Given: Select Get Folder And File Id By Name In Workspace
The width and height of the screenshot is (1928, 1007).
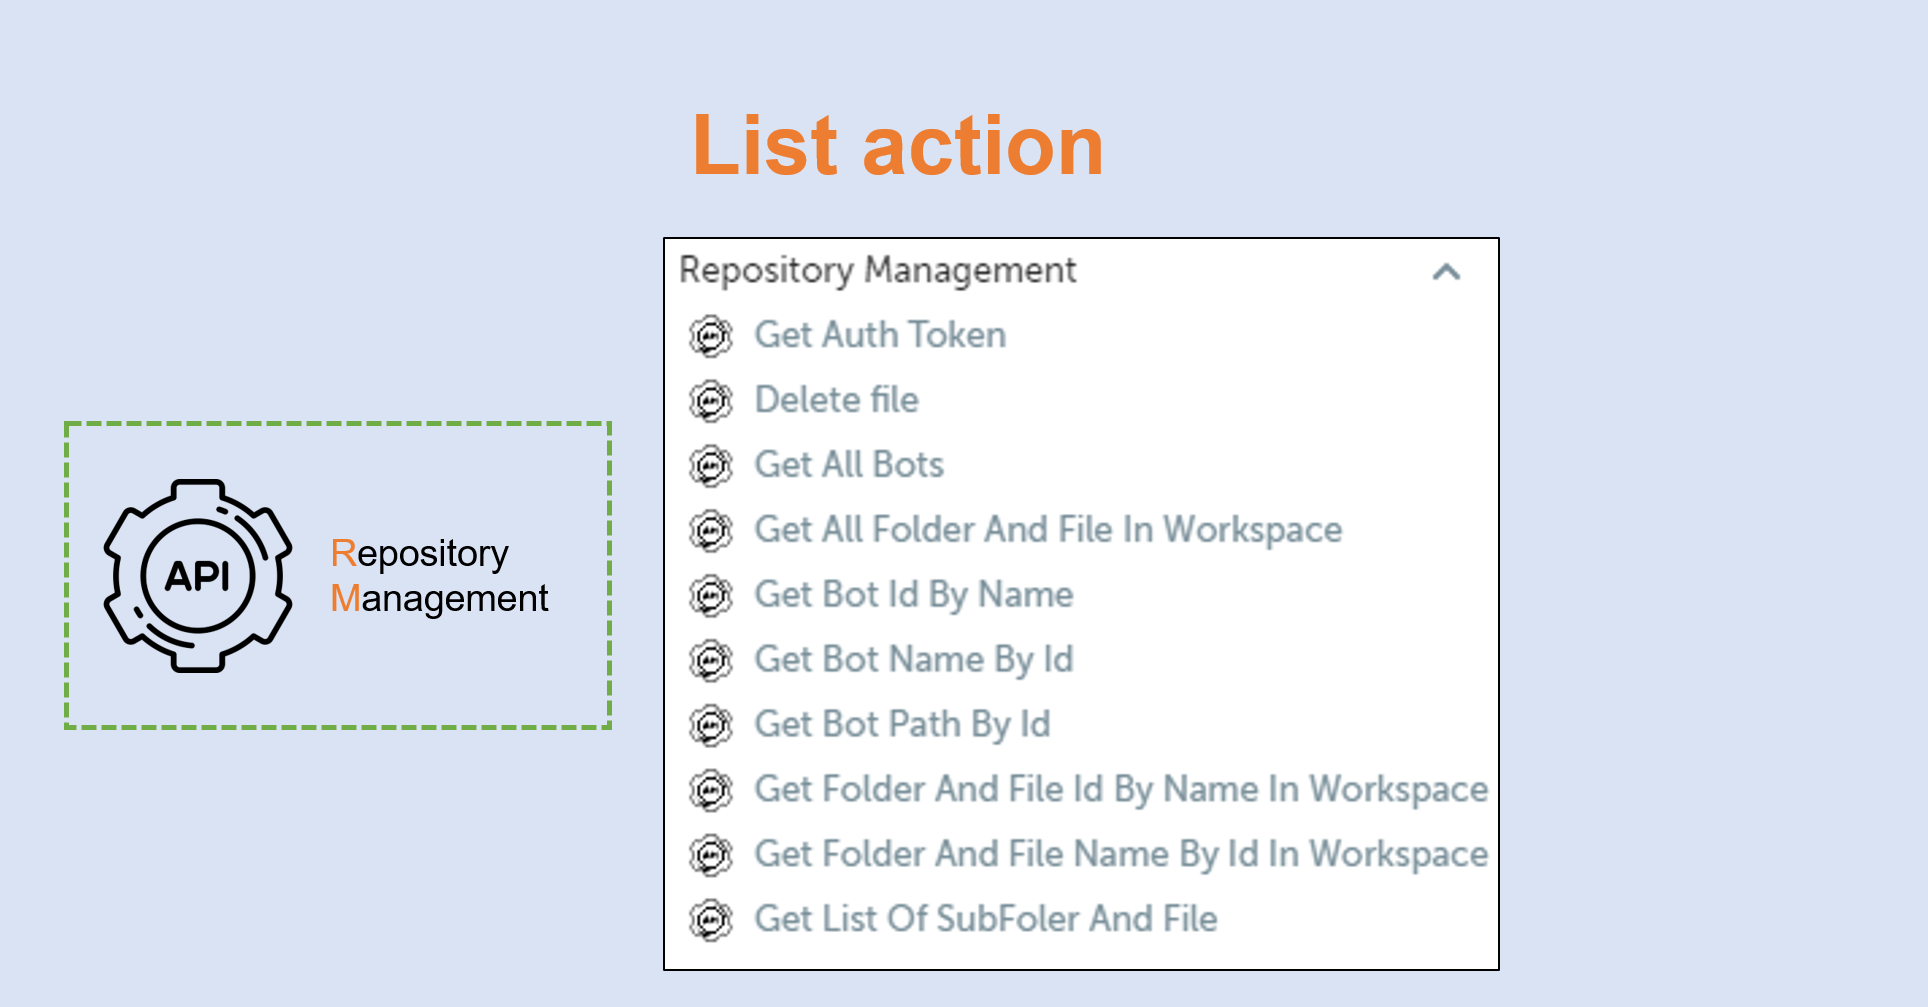Looking at the screenshot, I should click(x=1120, y=790).
